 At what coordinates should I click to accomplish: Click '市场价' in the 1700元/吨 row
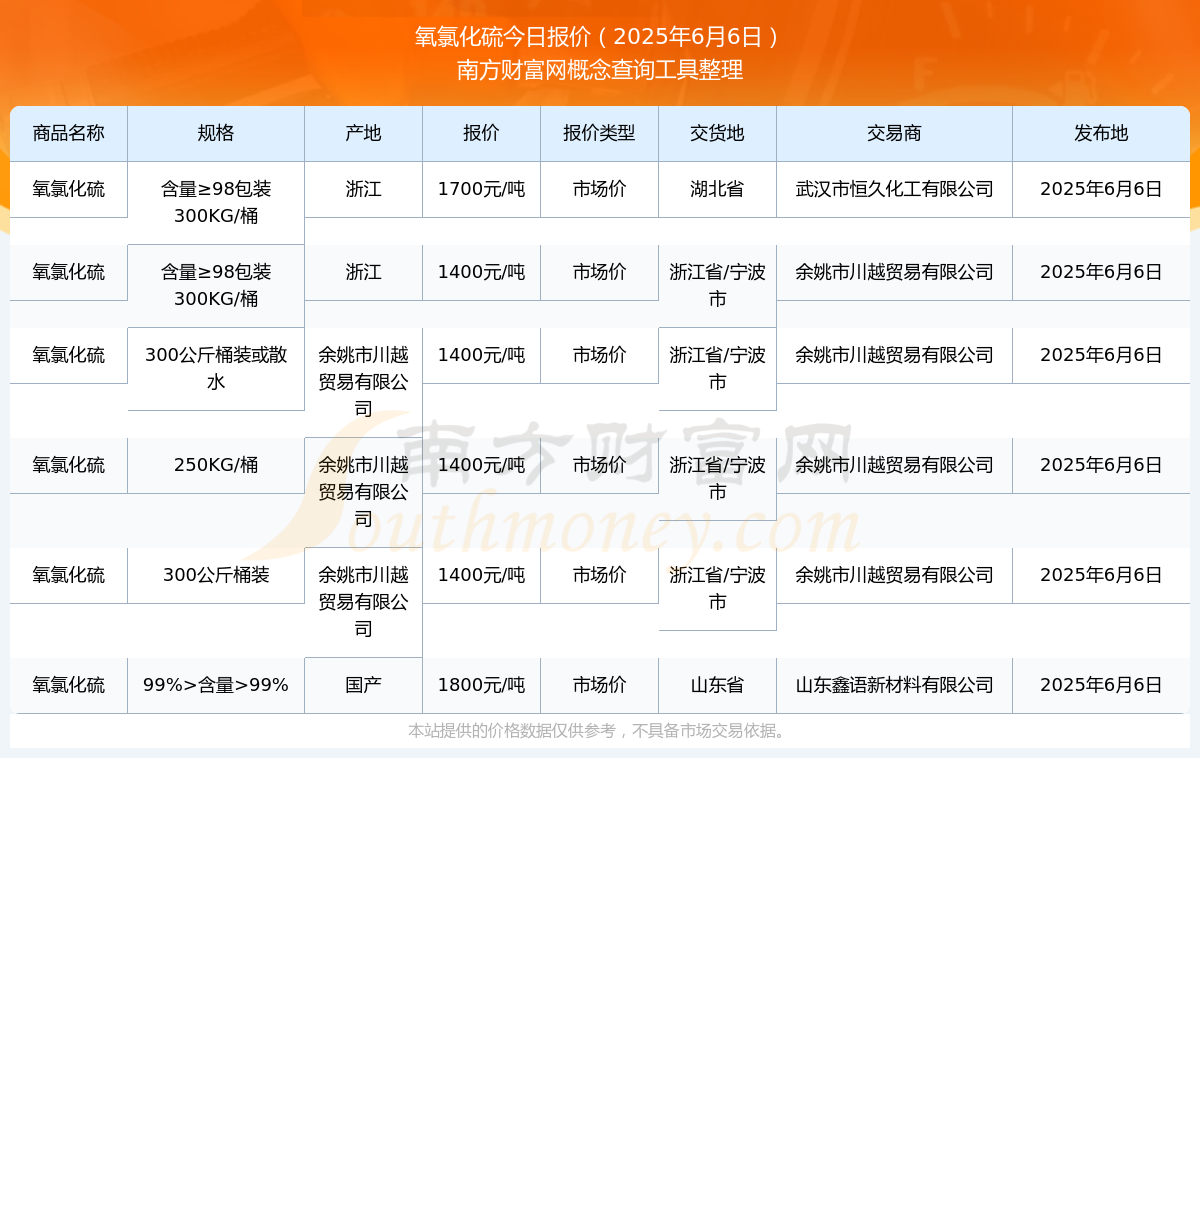point(599,189)
